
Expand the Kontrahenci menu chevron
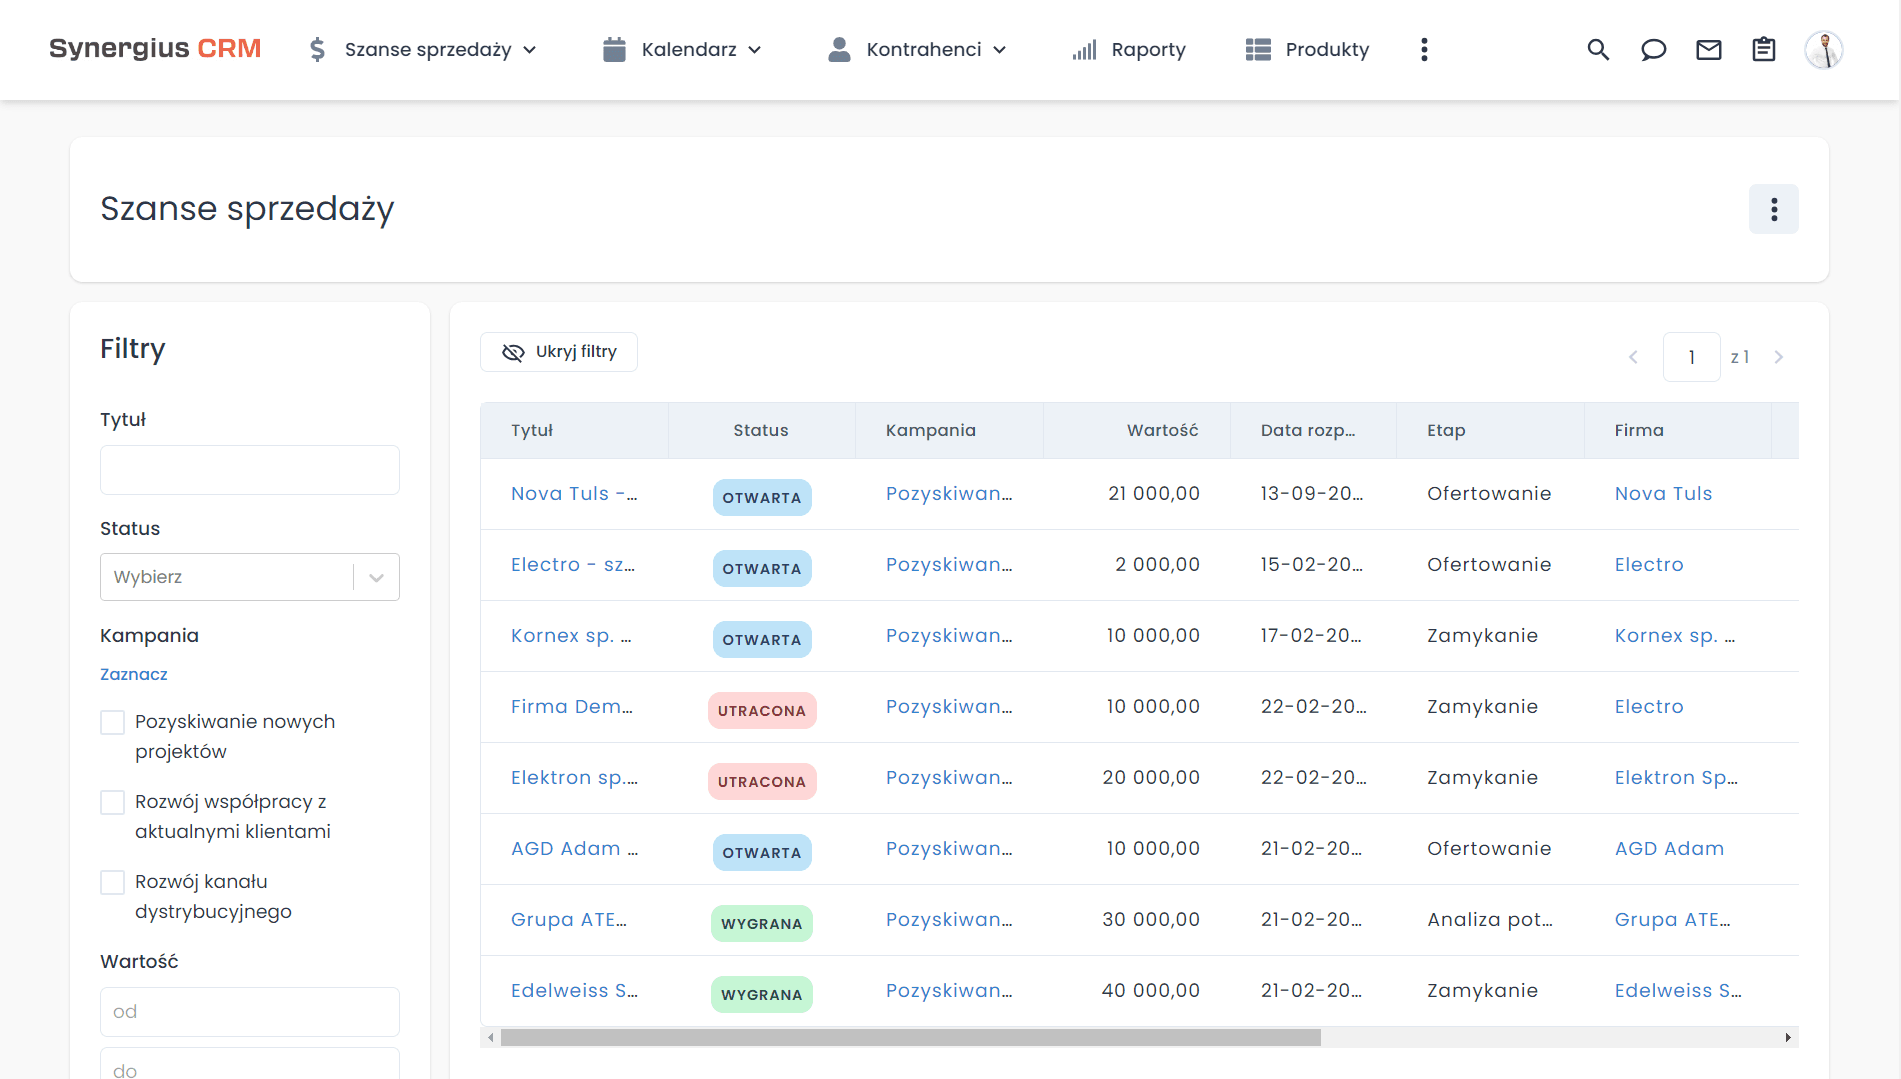pyautogui.click(x=1001, y=49)
